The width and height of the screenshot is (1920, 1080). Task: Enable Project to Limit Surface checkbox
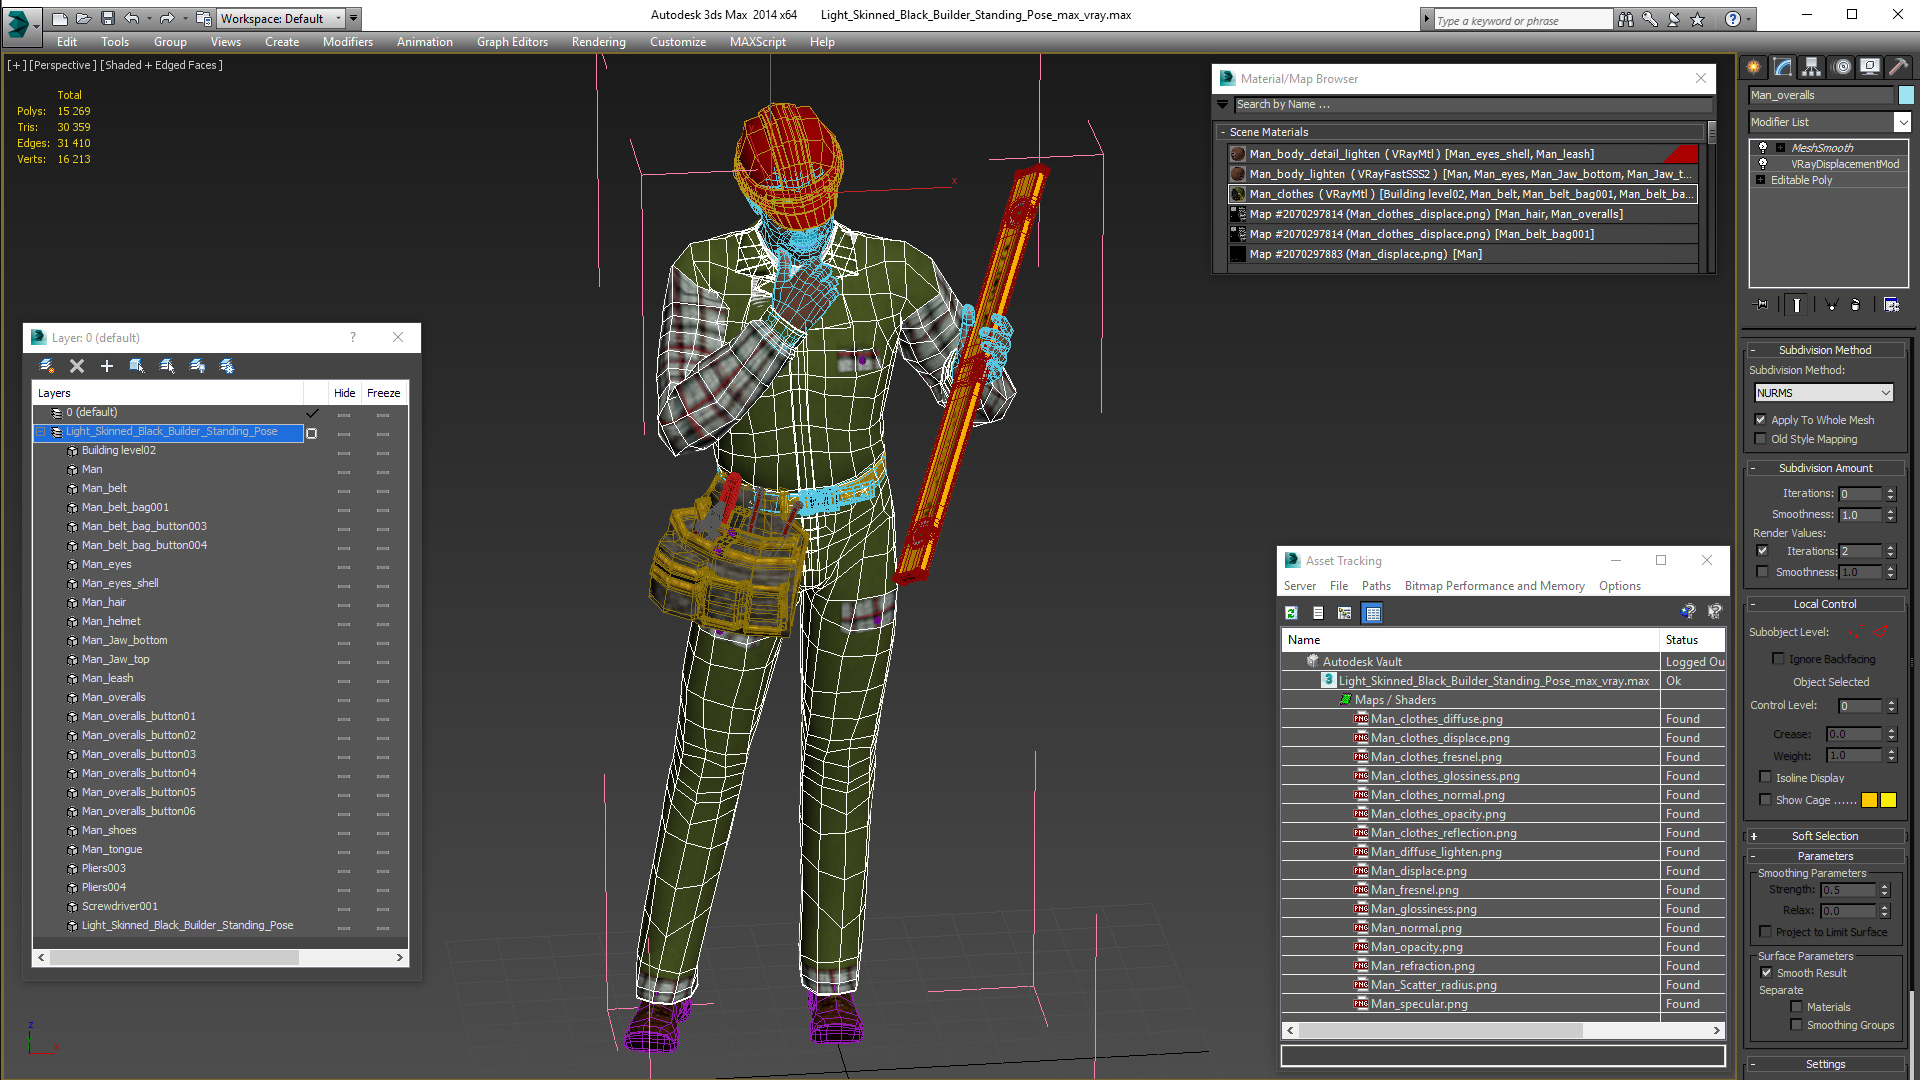coord(1766,931)
